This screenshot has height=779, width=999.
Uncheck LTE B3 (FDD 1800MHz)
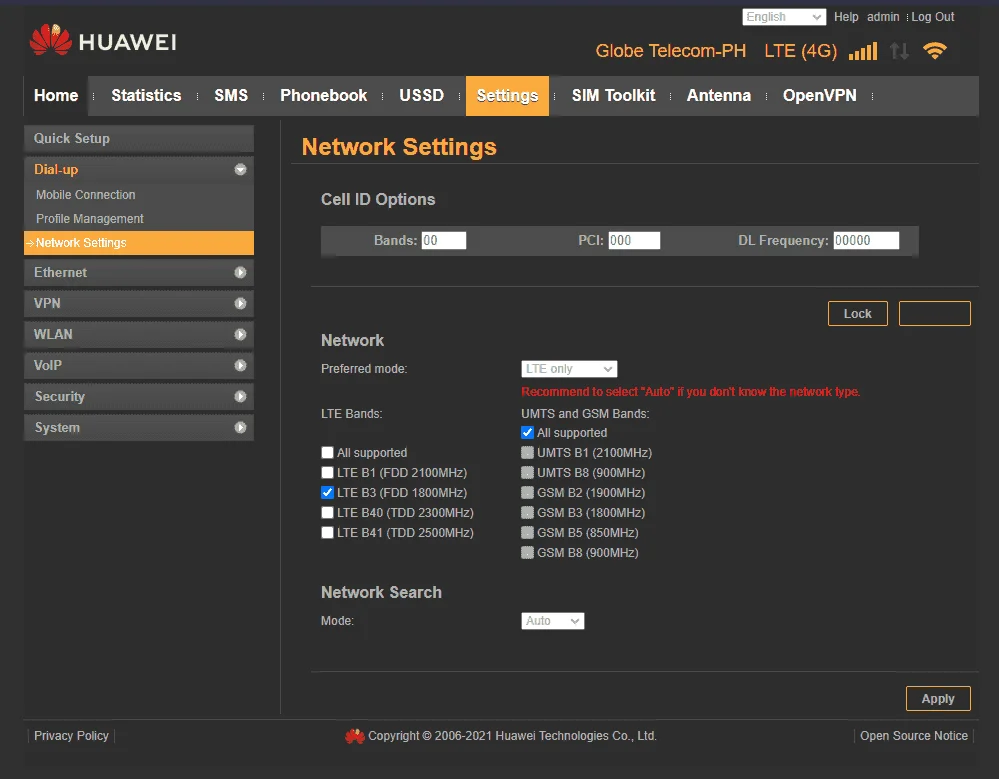[x=327, y=492]
